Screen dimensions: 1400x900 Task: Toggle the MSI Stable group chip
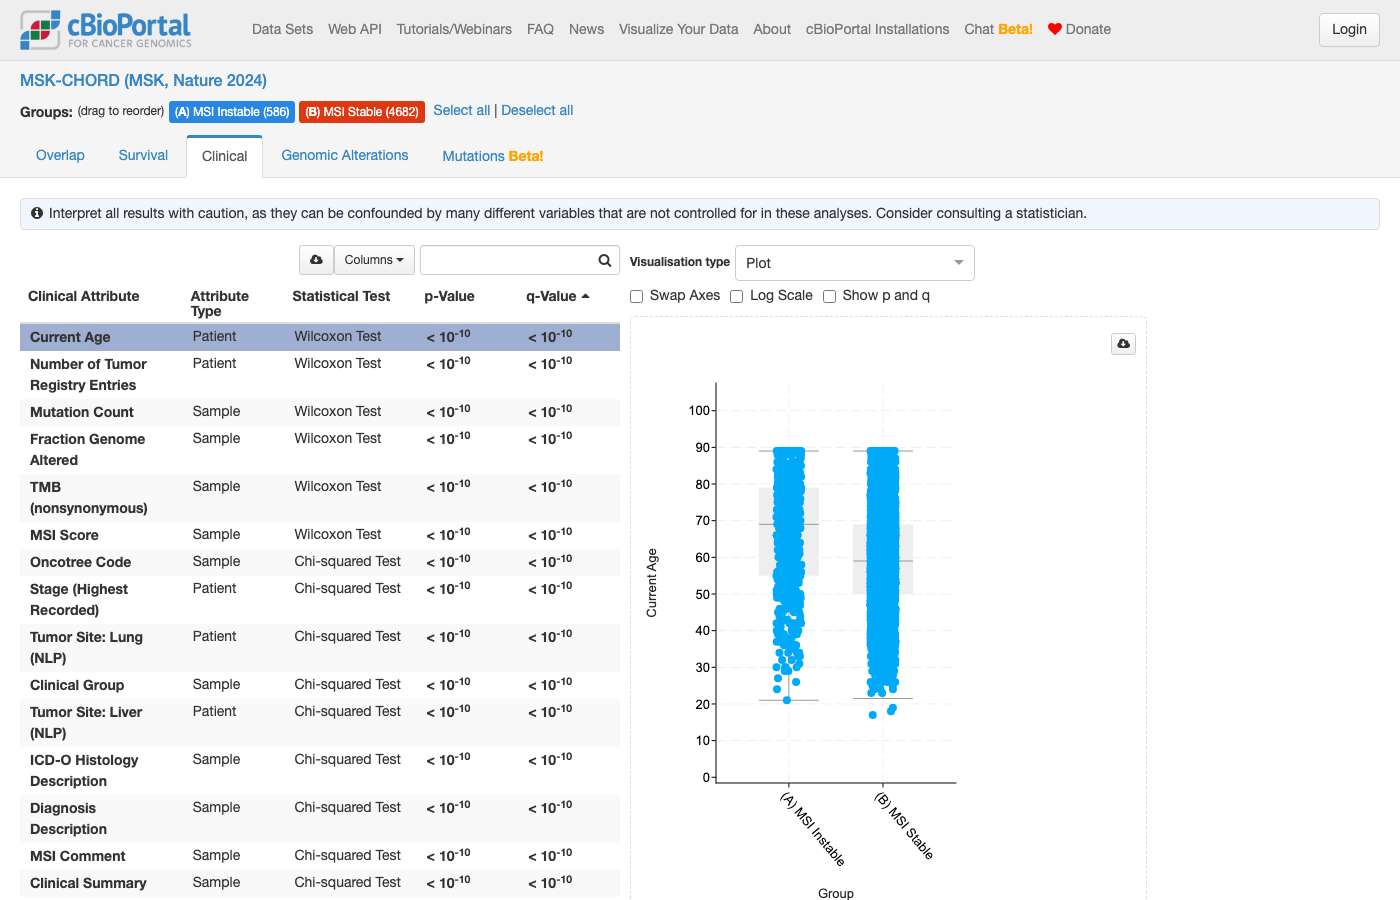pyautogui.click(x=362, y=112)
